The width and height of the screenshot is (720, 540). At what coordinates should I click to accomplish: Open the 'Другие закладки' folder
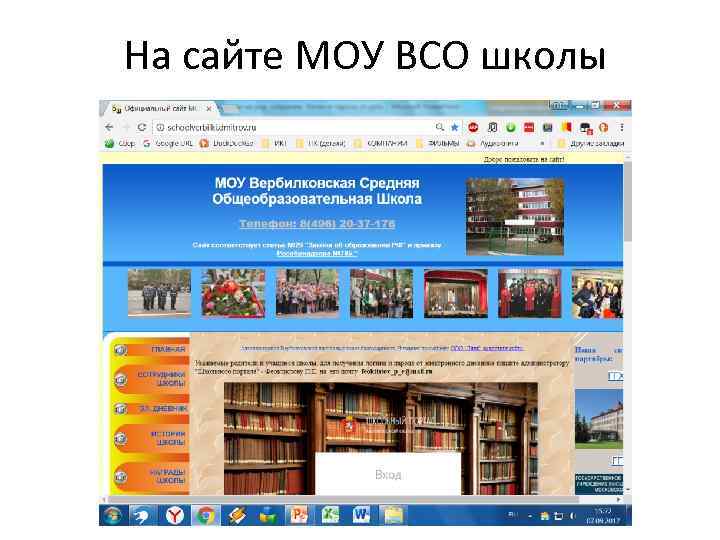pyautogui.click(x=591, y=143)
